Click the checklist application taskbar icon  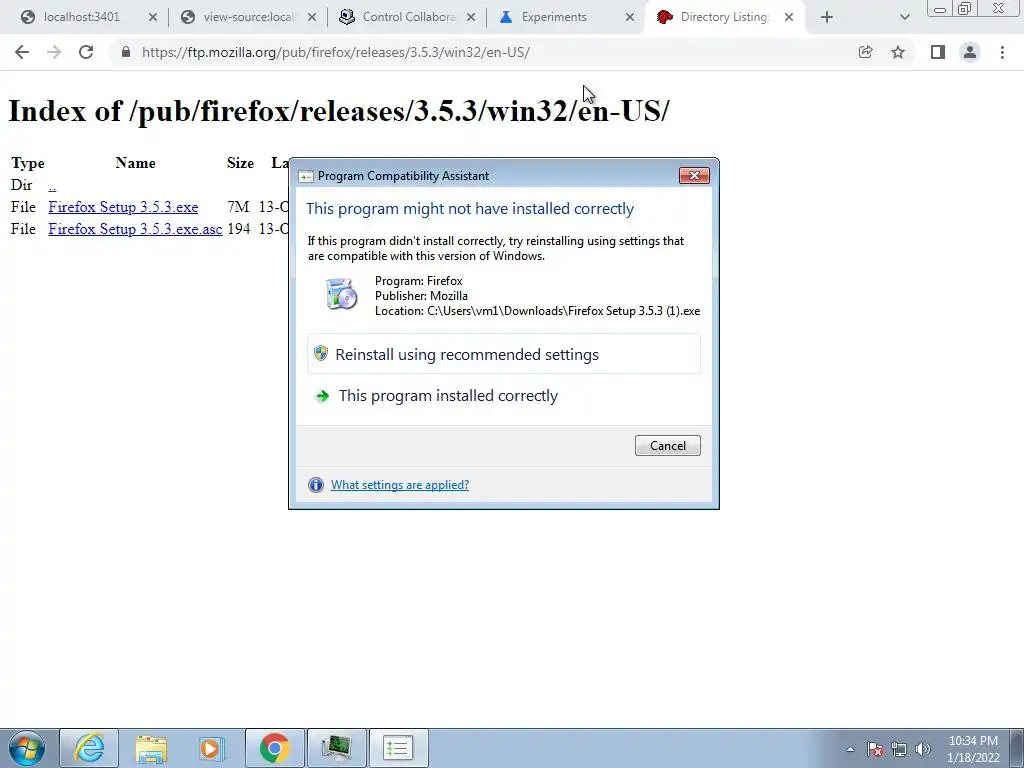tap(398, 748)
